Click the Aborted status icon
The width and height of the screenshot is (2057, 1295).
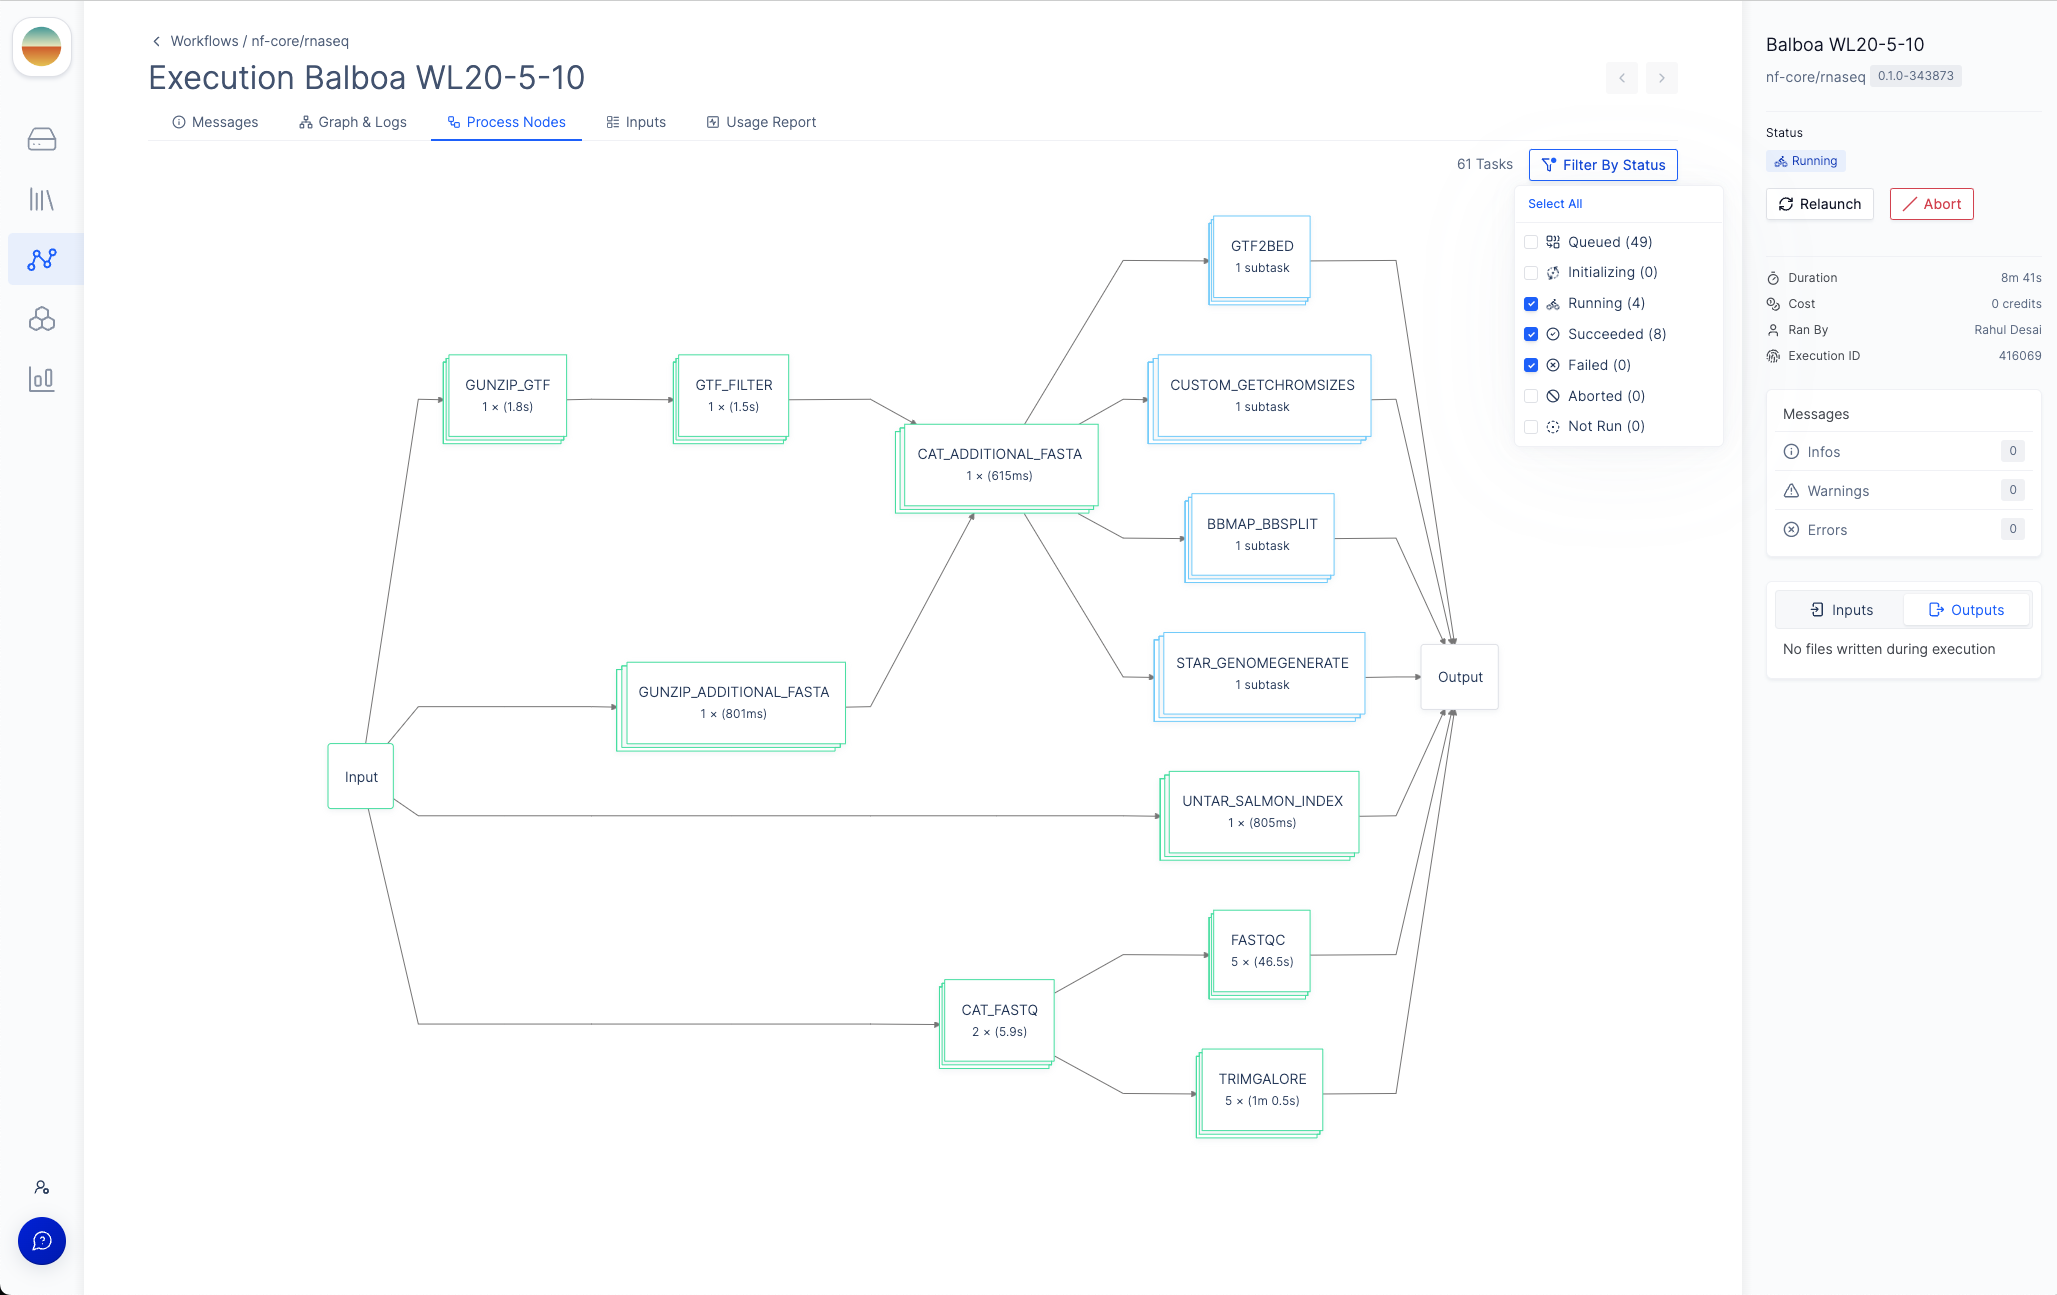tap(1553, 396)
